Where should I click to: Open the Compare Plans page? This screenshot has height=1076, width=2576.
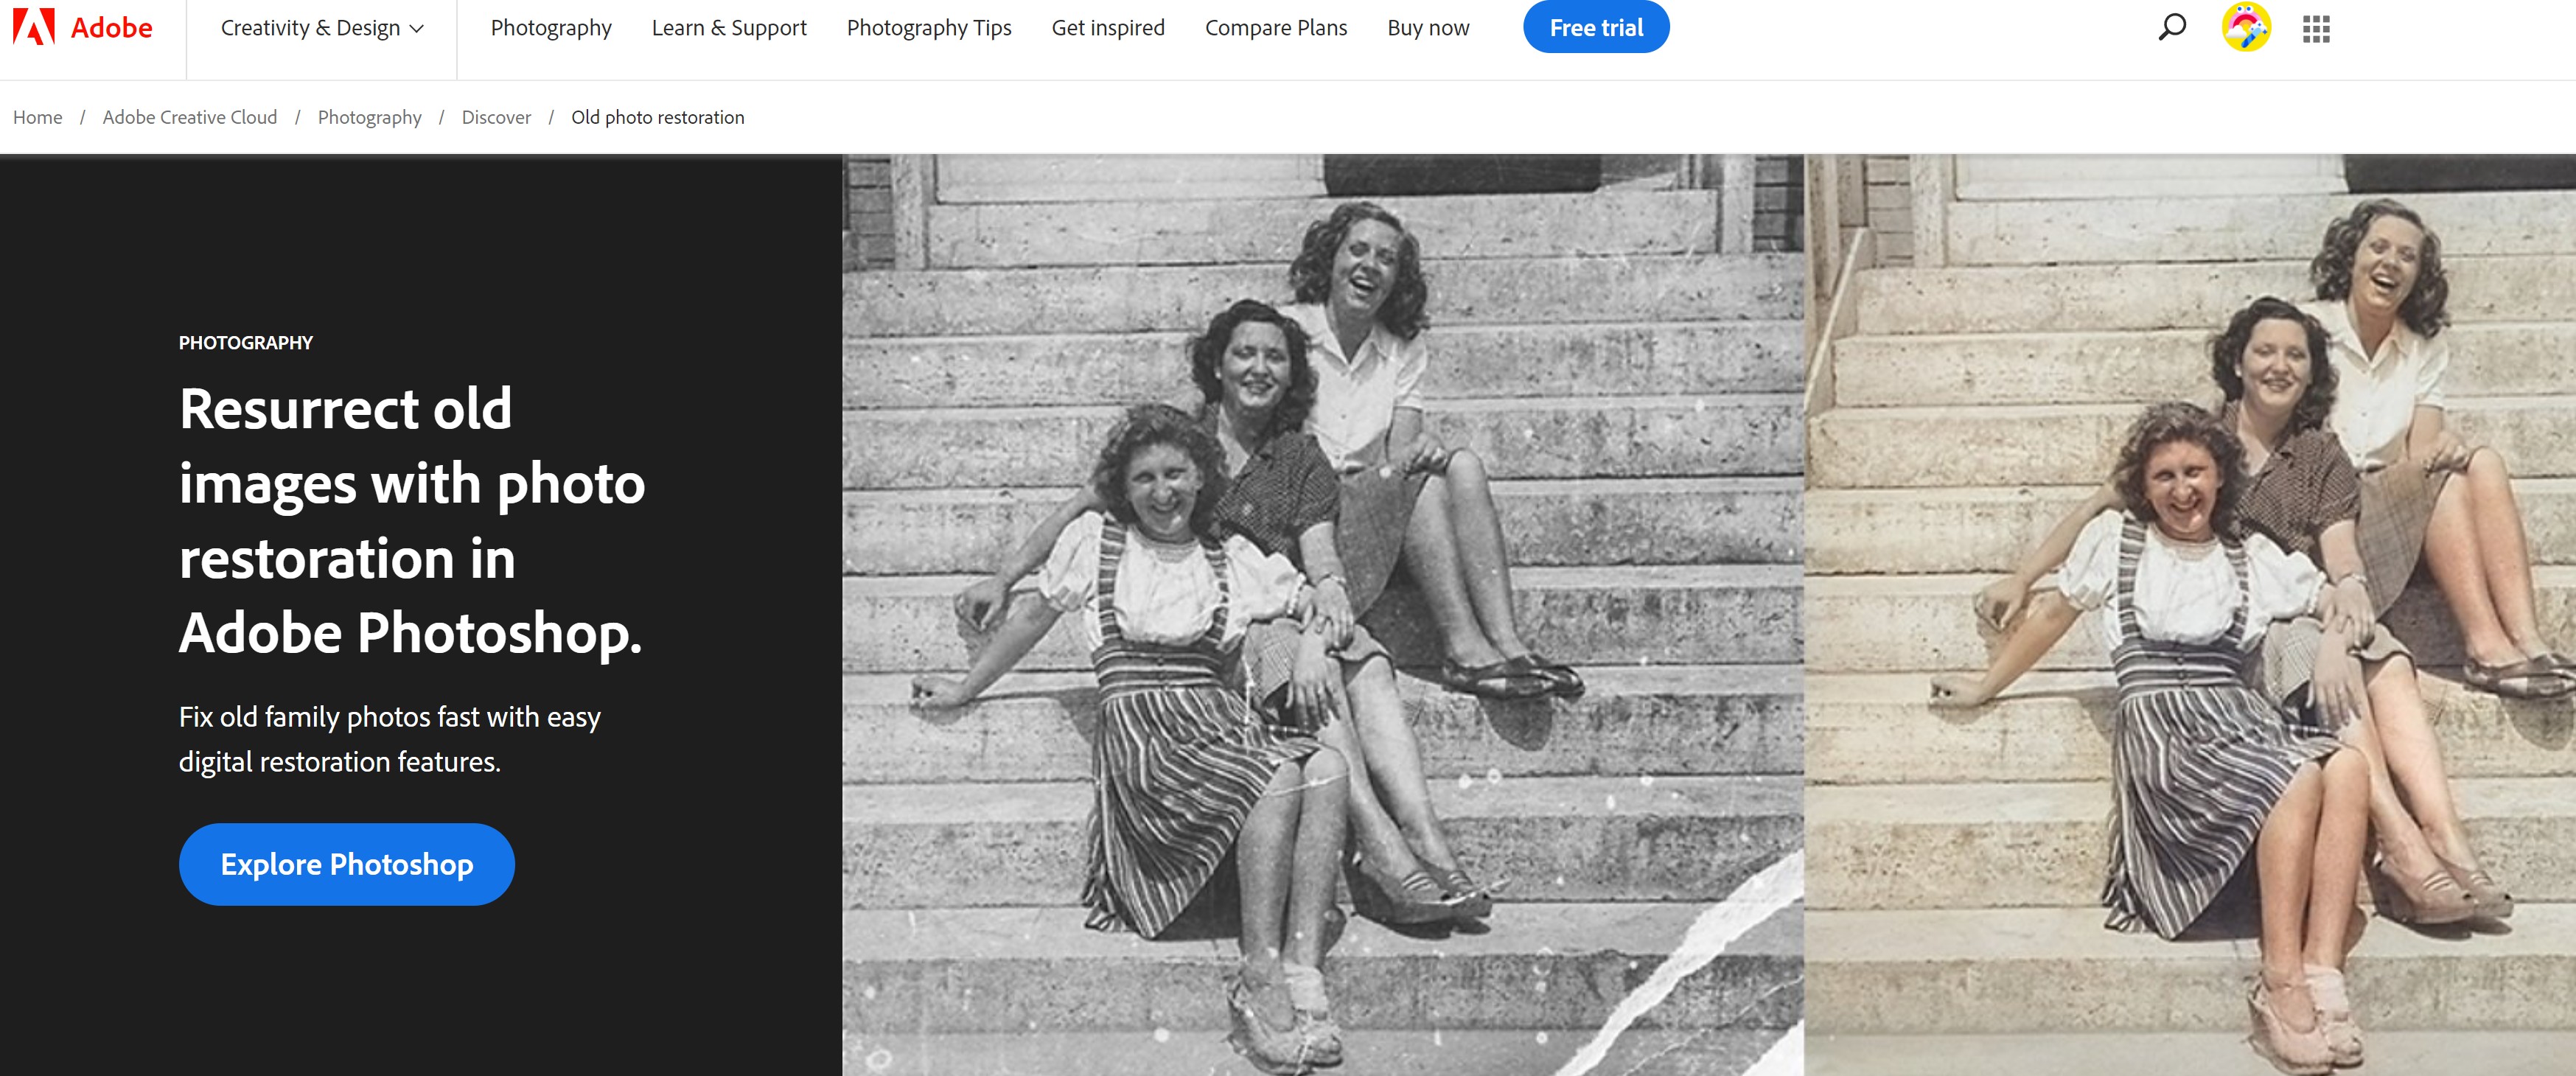[x=1276, y=27]
